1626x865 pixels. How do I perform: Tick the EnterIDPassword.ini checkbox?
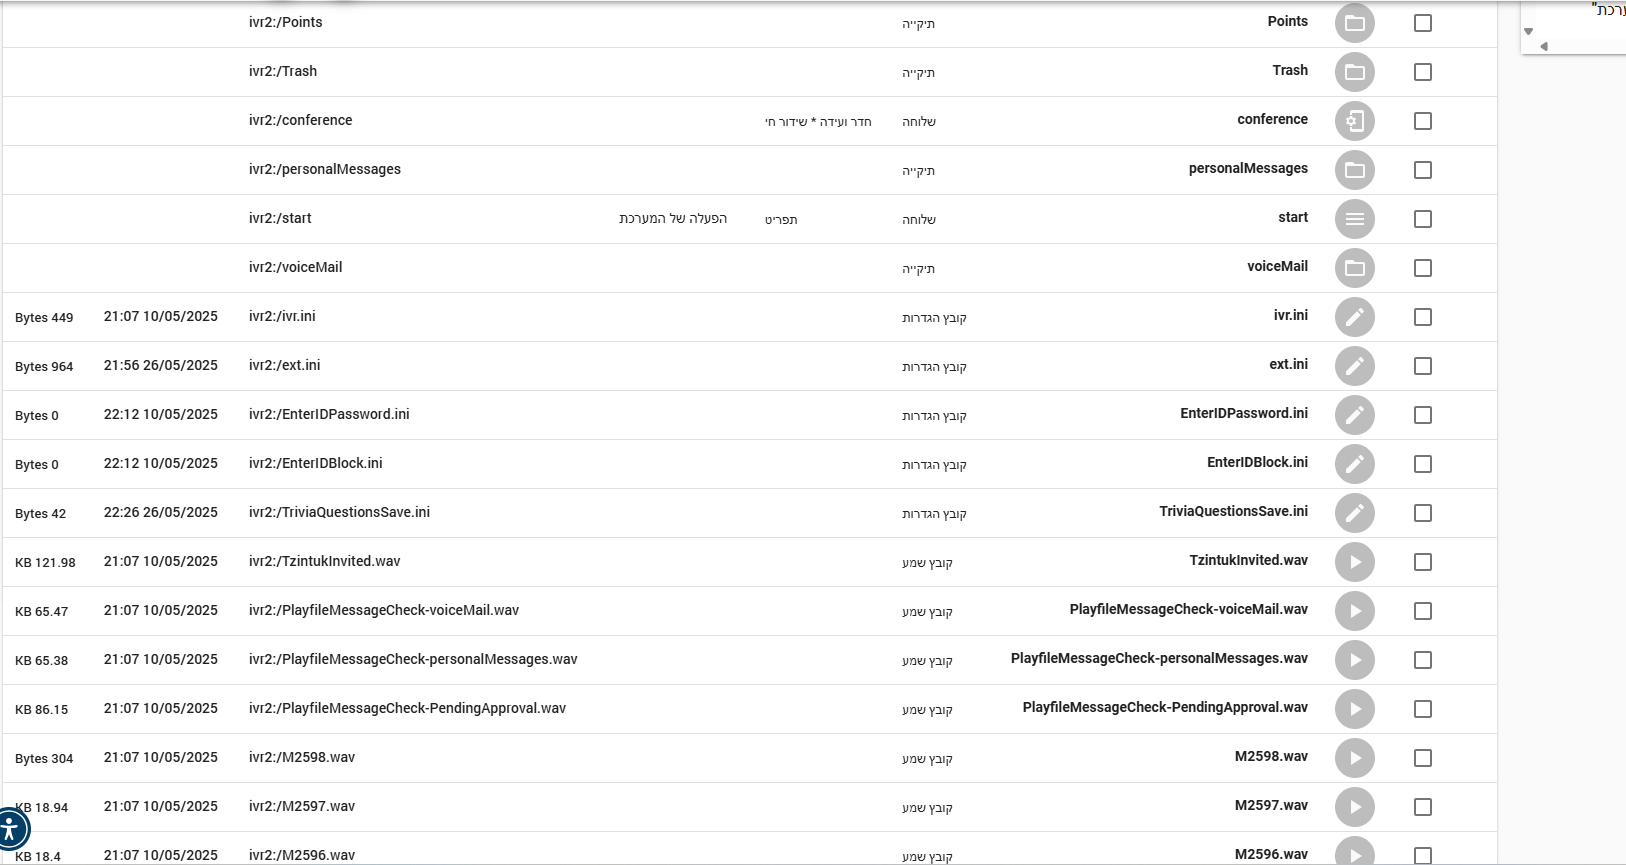tap(1422, 415)
